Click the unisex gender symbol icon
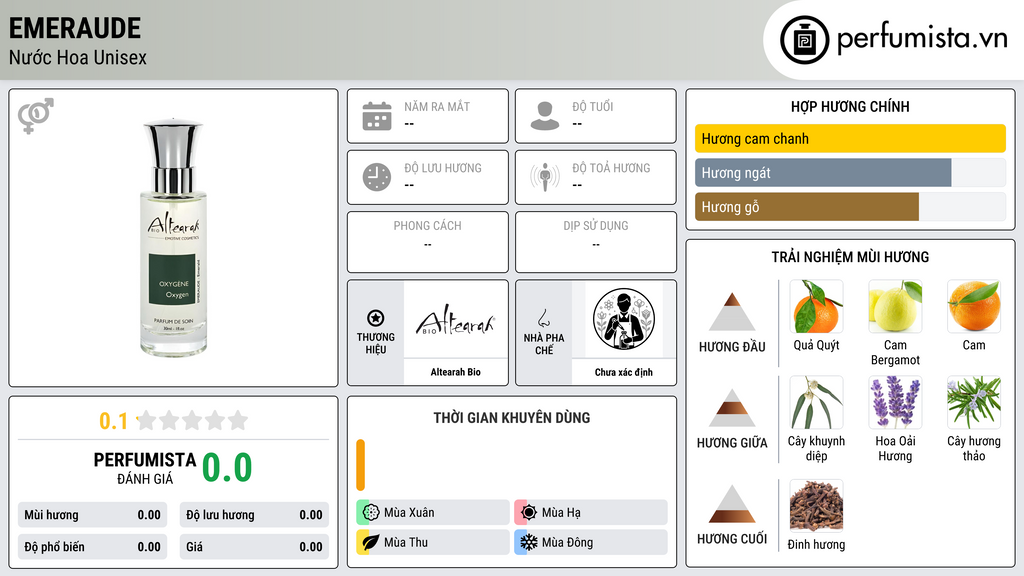This screenshot has height=576, width=1024. (36, 116)
